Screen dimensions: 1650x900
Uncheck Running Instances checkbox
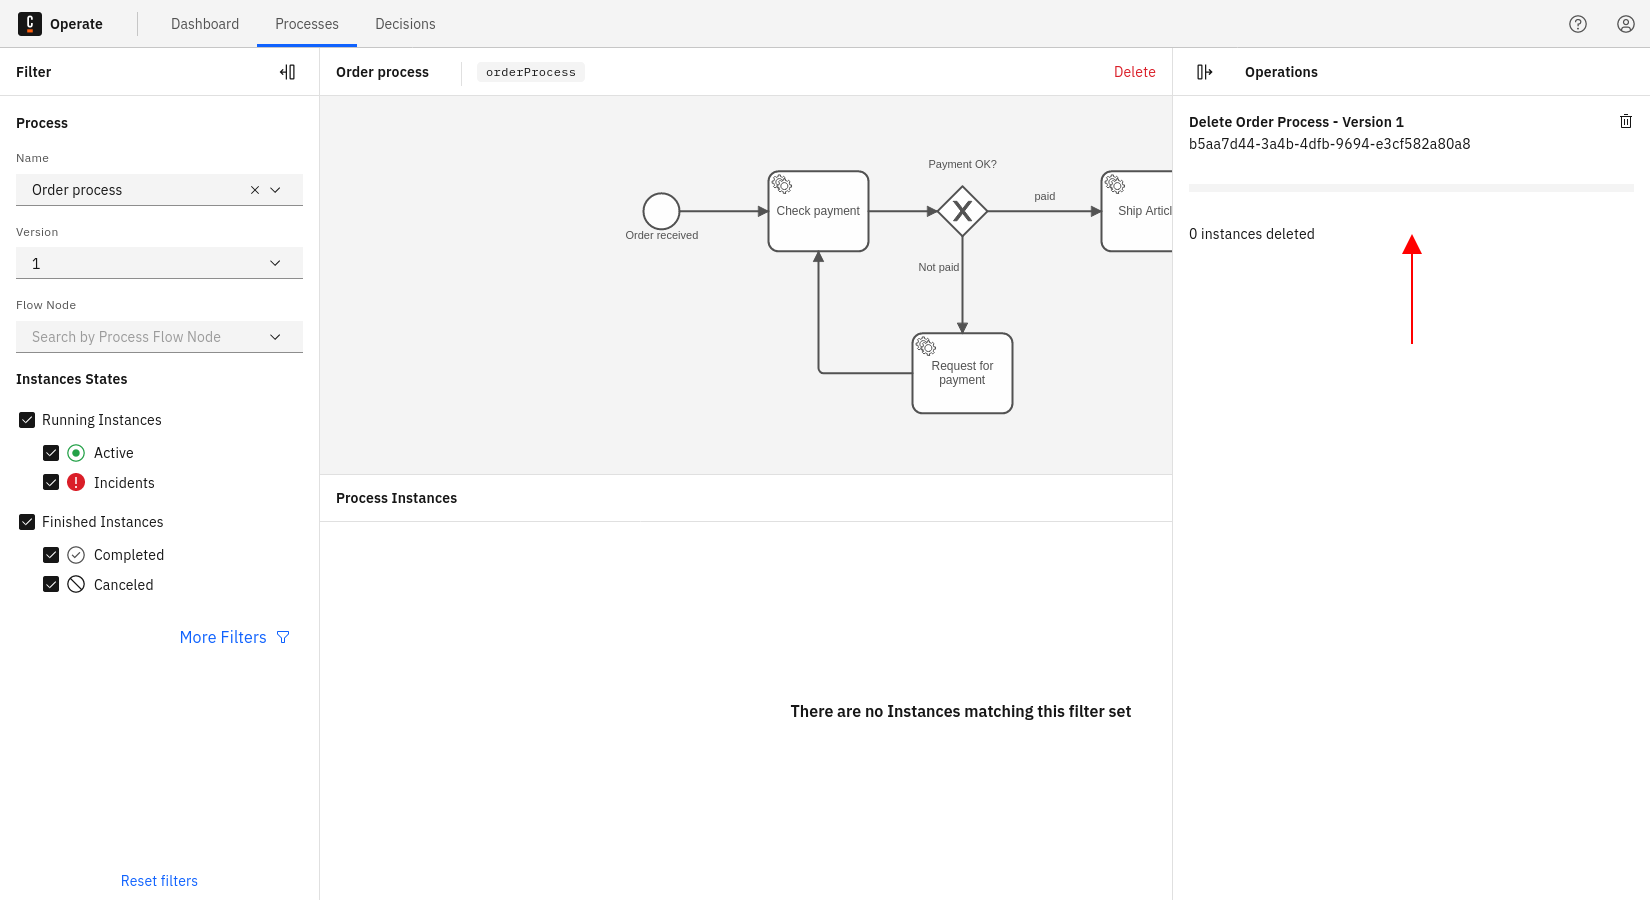27,420
